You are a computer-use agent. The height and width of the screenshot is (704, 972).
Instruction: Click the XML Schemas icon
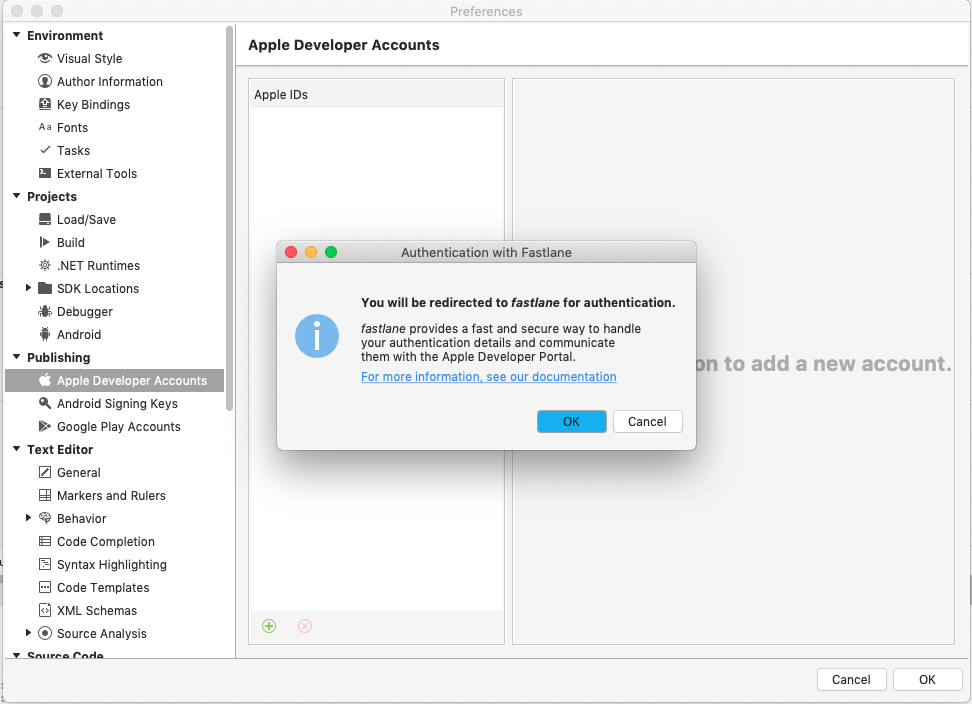[45, 610]
